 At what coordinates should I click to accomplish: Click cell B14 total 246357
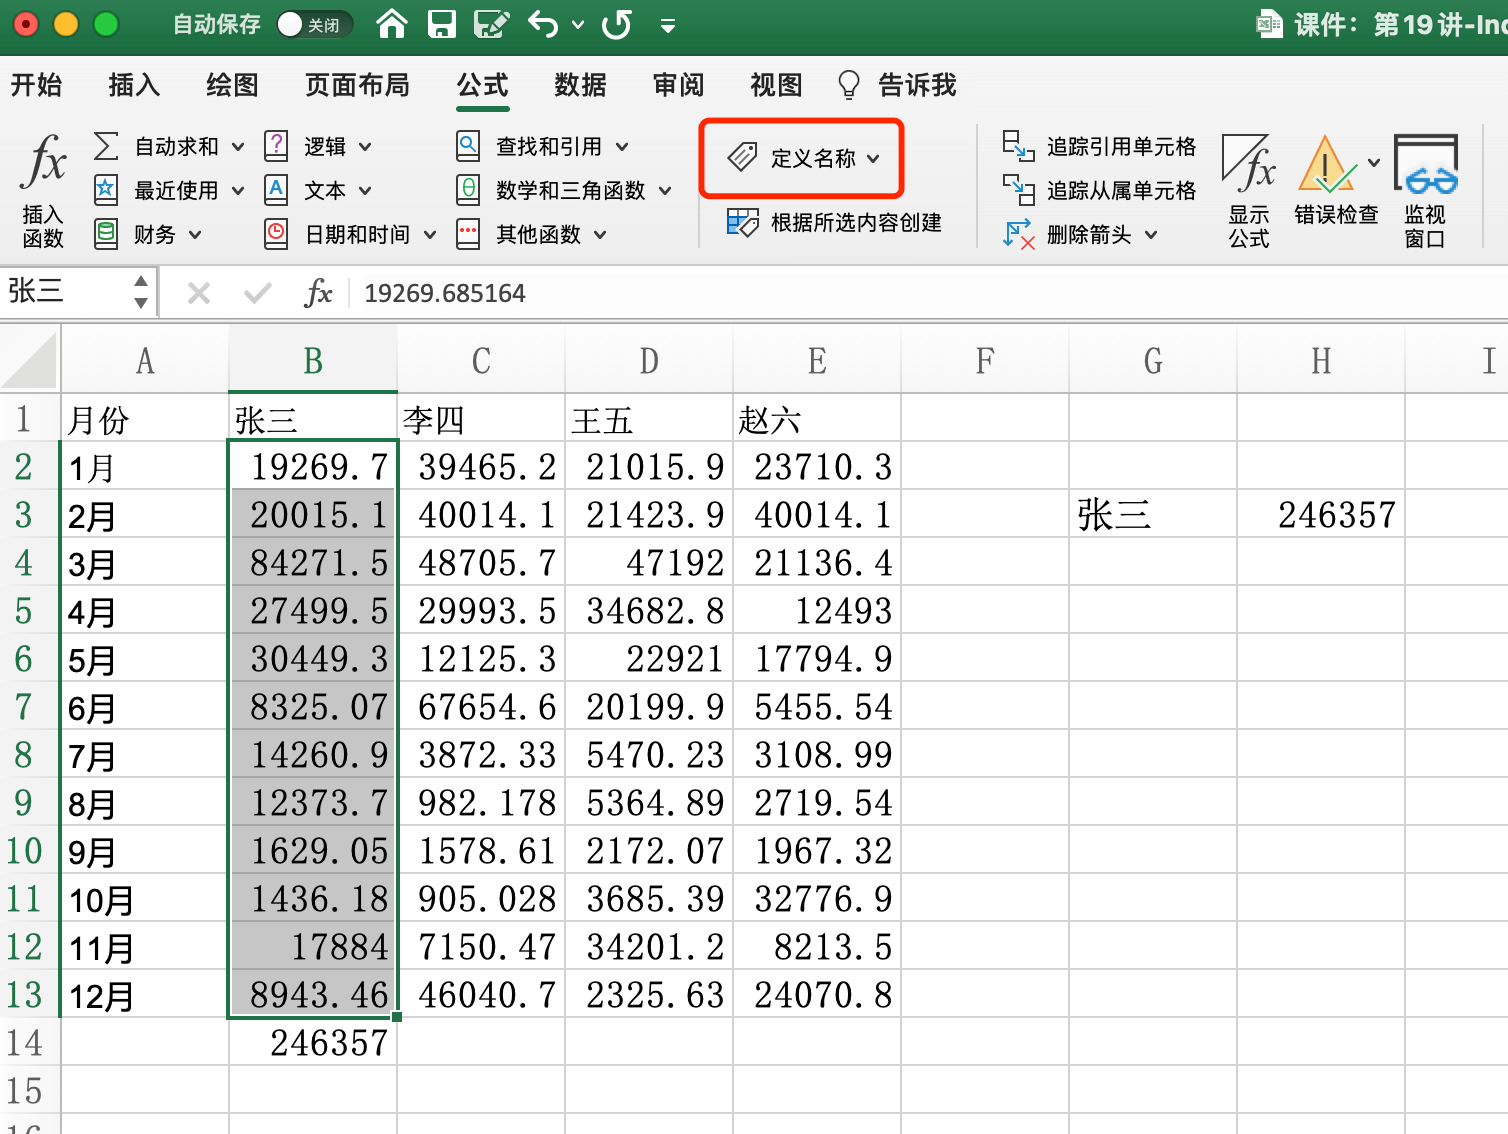tap(313, 1043)
